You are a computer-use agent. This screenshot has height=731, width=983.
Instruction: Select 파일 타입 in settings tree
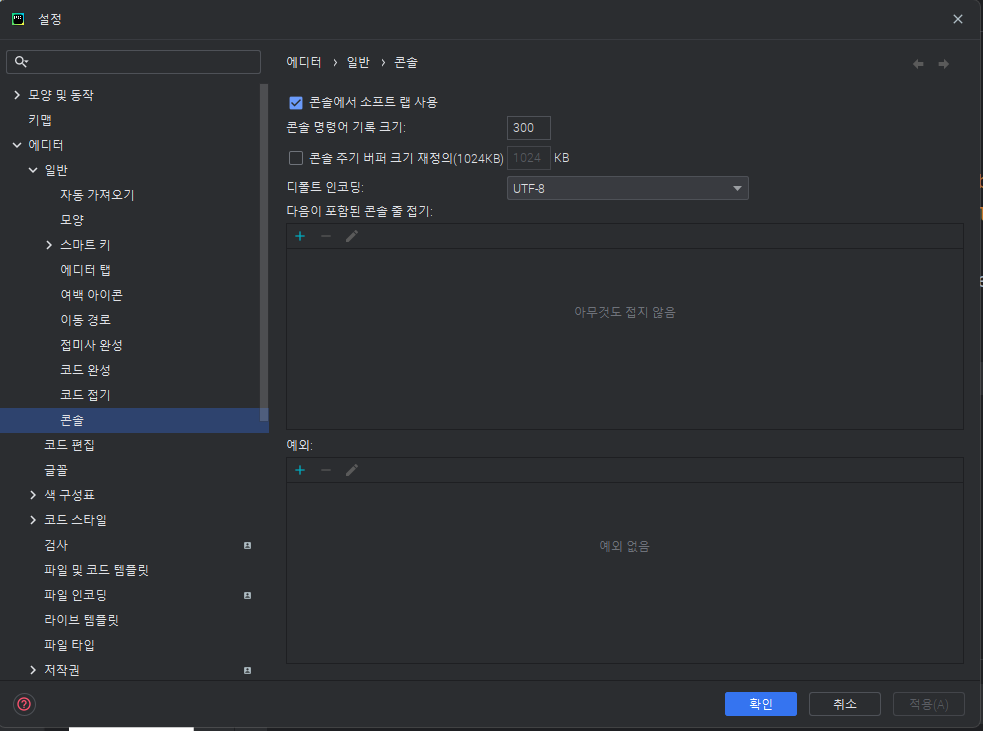70,645
